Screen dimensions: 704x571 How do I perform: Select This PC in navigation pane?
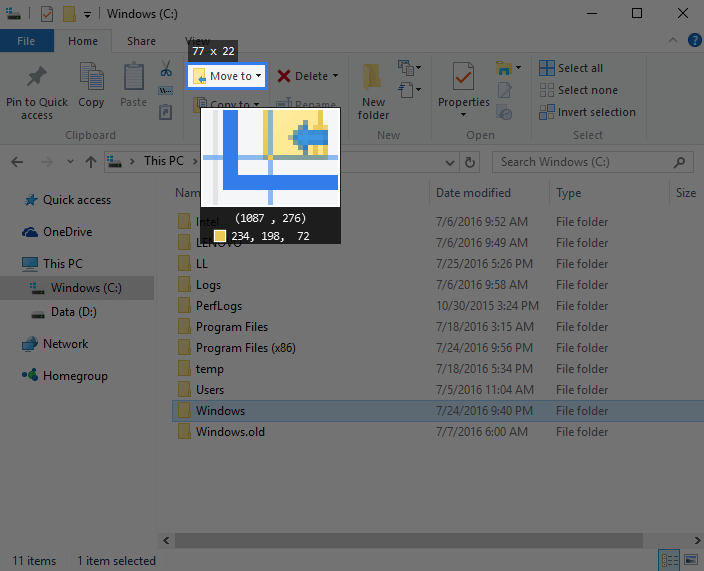tap(63, 264)
